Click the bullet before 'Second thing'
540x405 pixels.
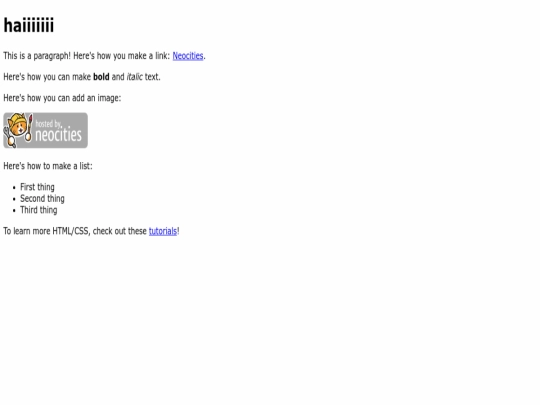[x=14, y=199]
